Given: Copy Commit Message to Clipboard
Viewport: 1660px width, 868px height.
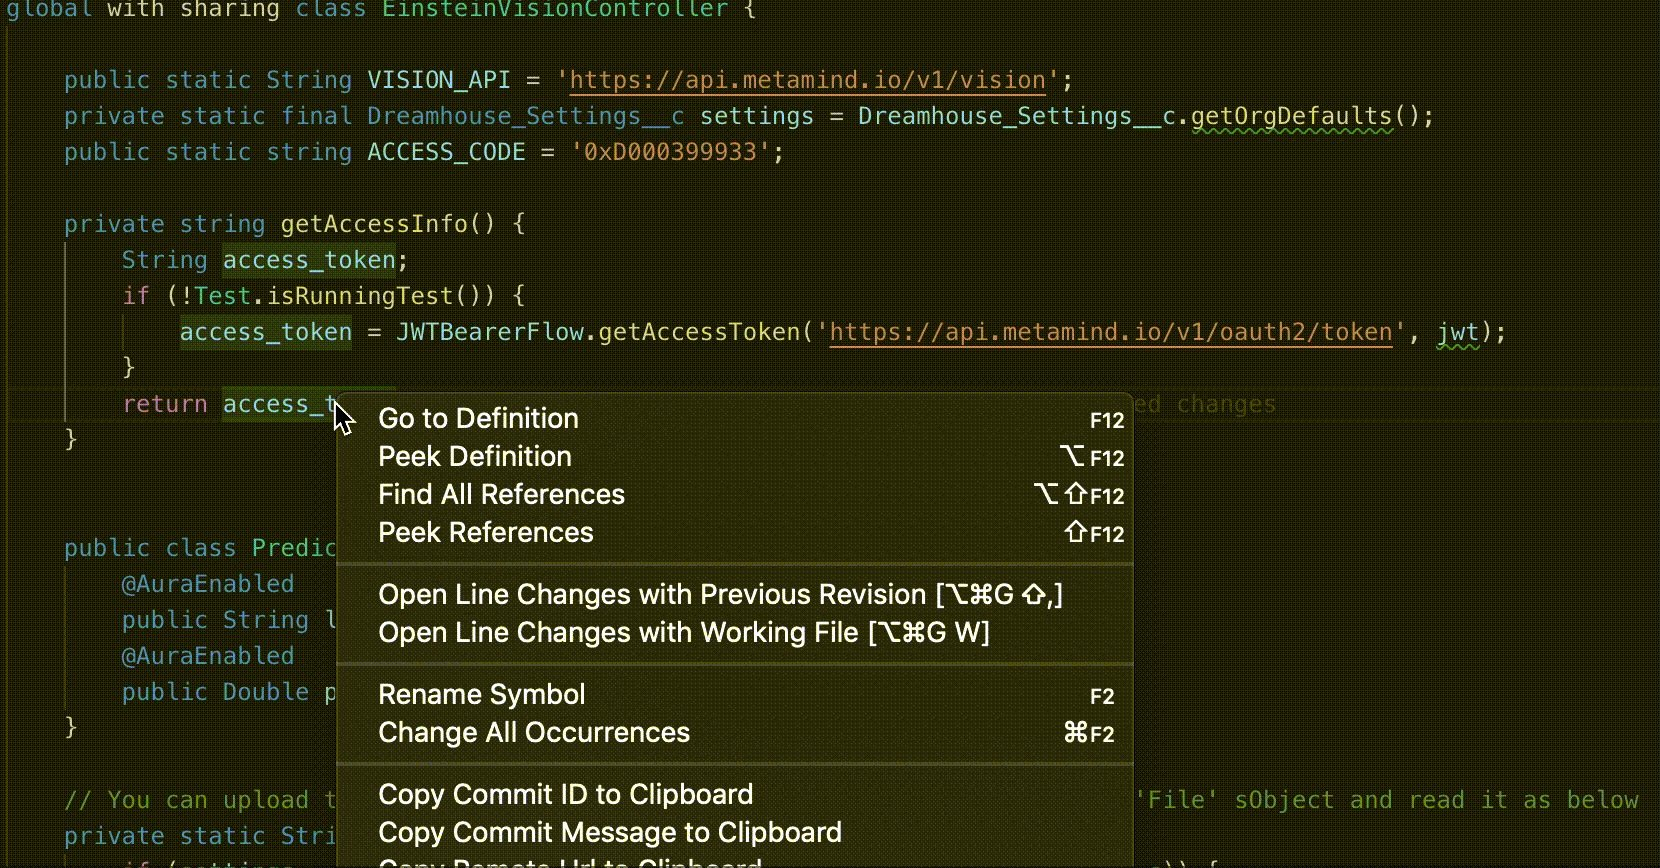Looking at the screenshot, I should click(x=735, y=833).
